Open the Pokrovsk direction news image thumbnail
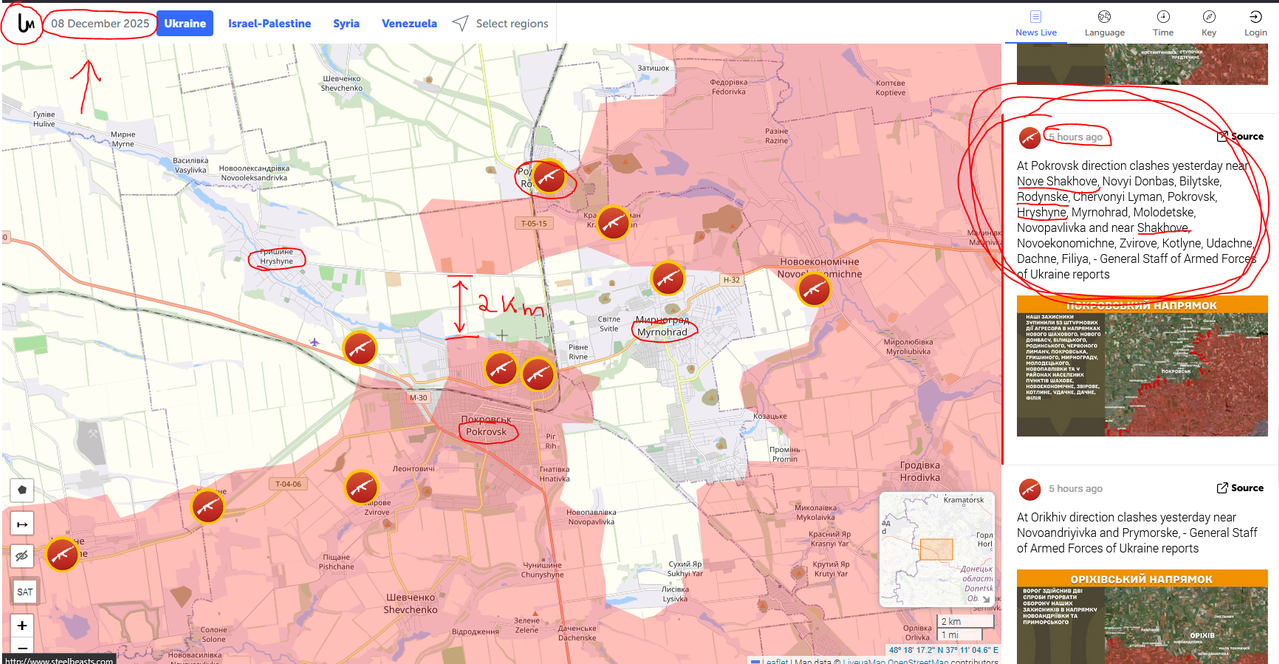 coord(1141,366)
